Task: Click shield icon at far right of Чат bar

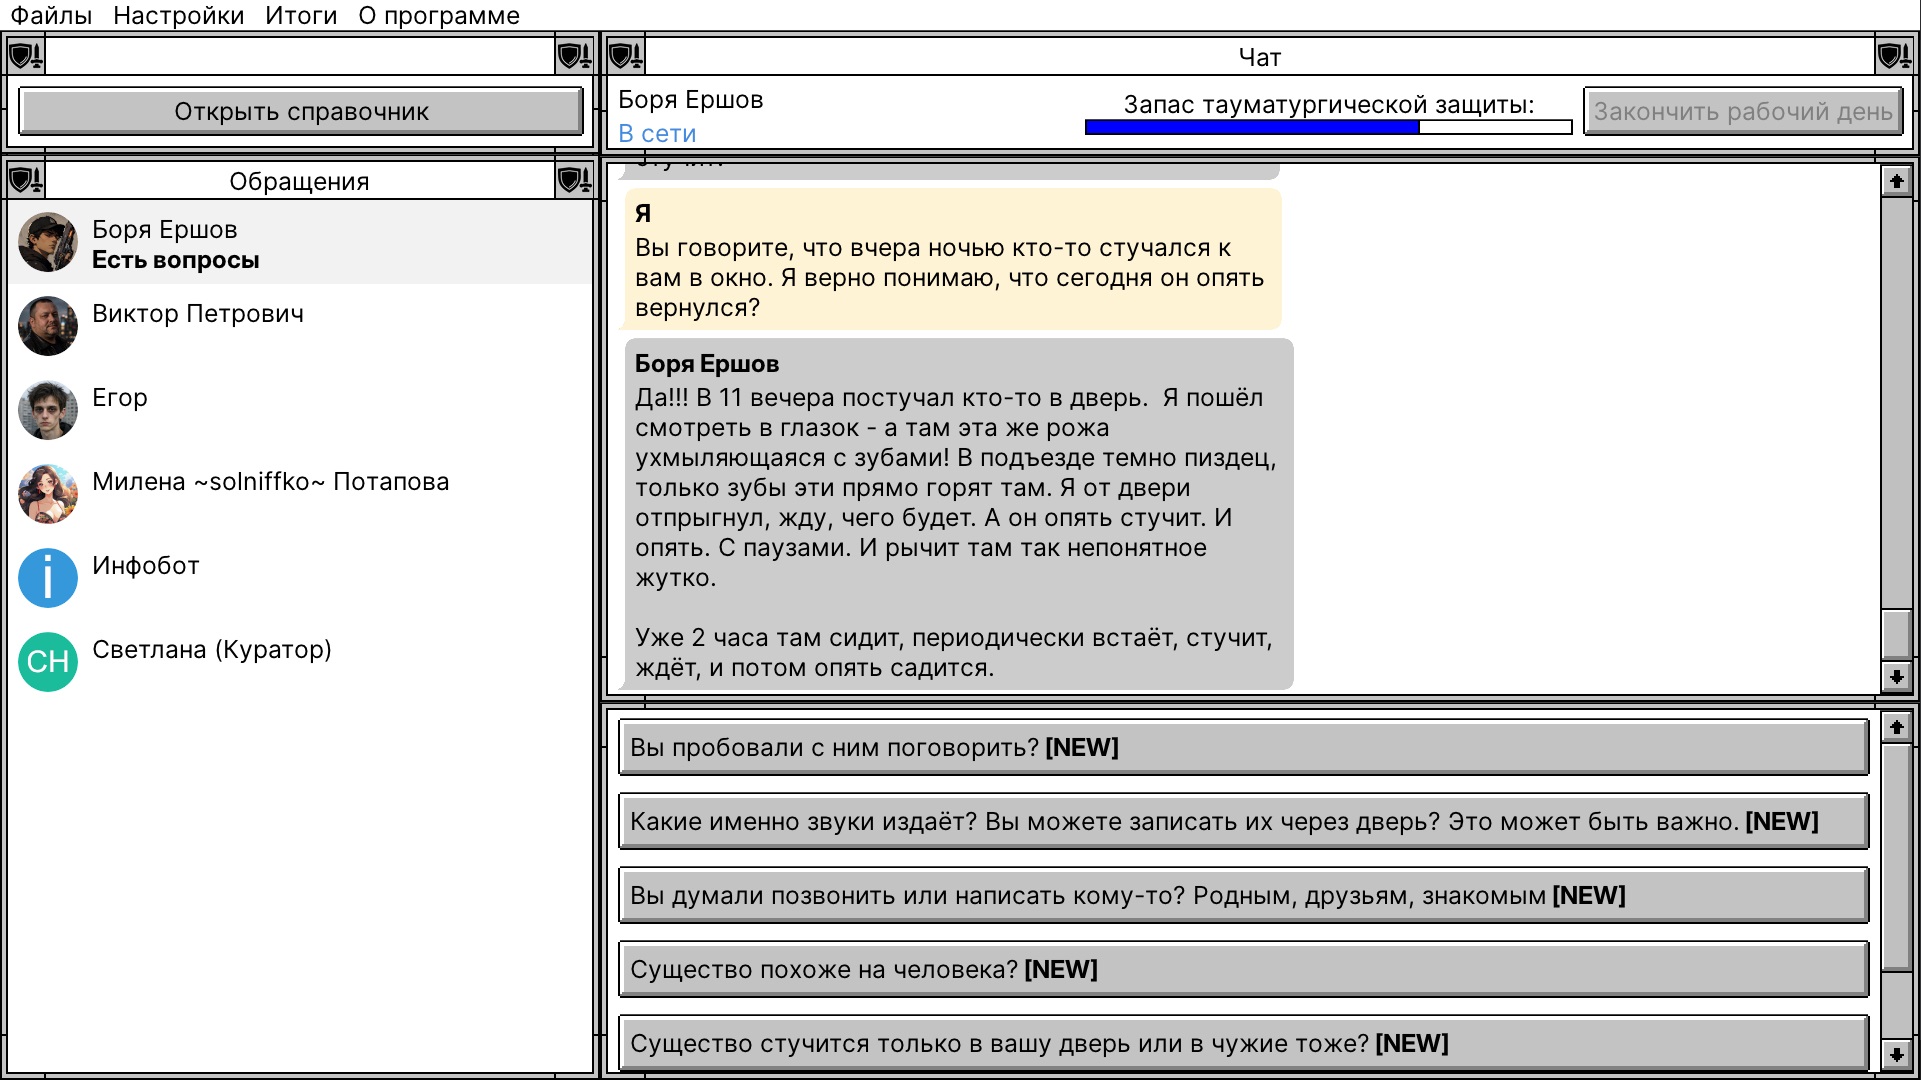Action: (x=1894, y=56)
